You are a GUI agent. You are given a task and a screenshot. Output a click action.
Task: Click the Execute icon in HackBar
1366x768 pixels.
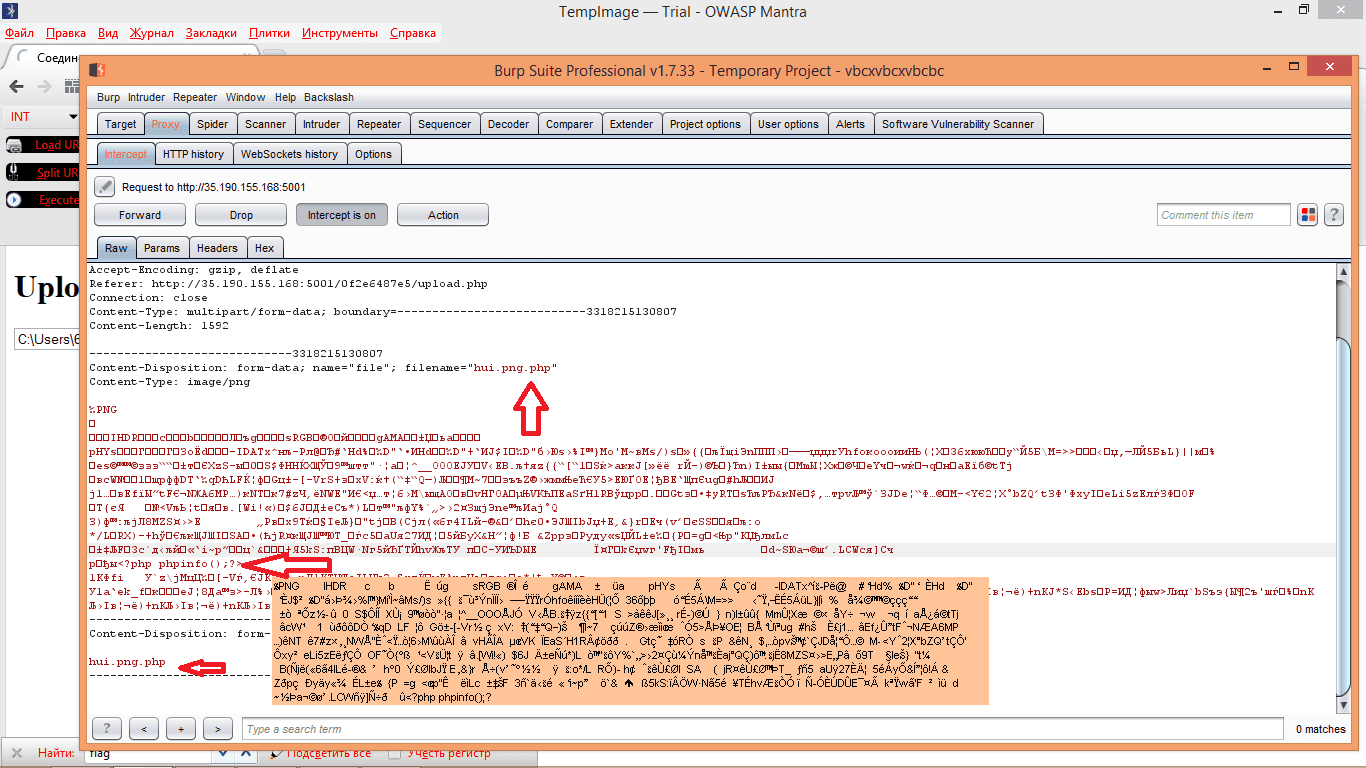pos(14,199)
